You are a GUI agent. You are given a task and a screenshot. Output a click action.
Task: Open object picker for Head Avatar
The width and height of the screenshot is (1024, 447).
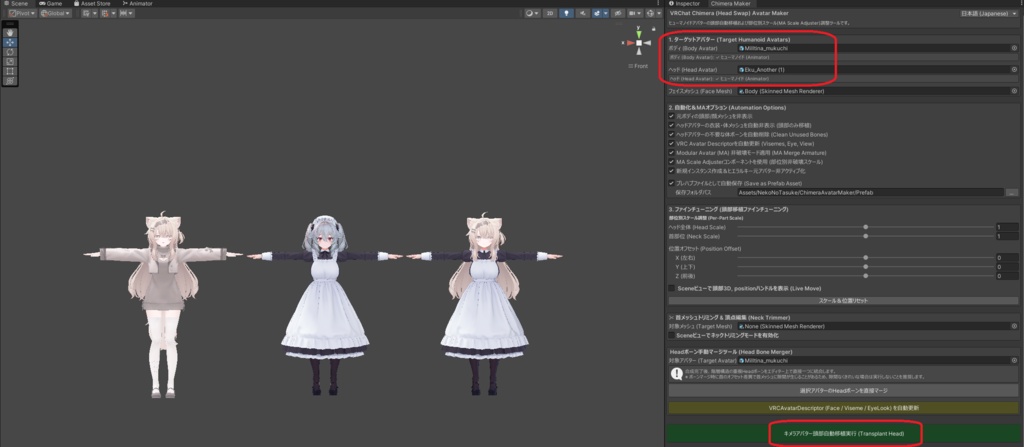point(1014,69)
